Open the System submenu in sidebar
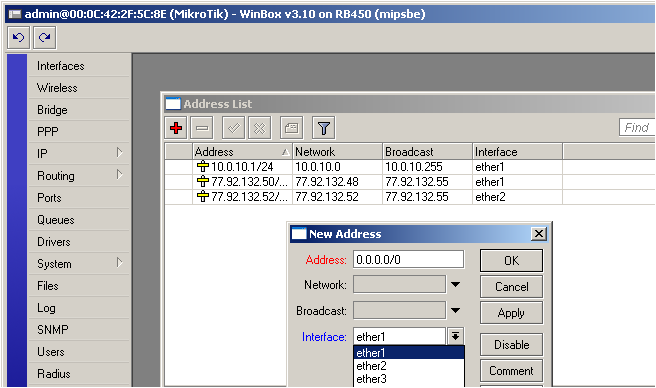Viewport: 656px width, 388px height. click(x=79, y=264)
